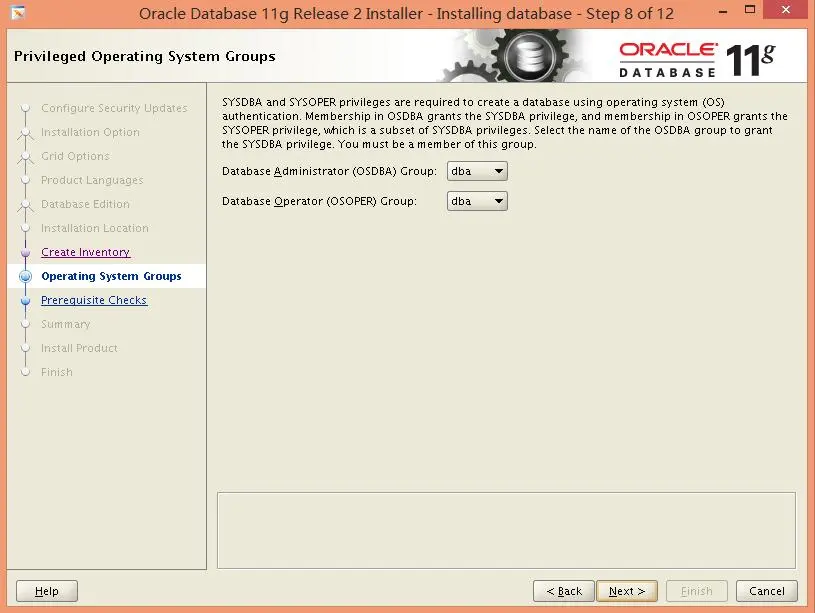The width and height of the screenshot is (815, 613).
Task: Click the Grid Options step
Action: point(75,156)
